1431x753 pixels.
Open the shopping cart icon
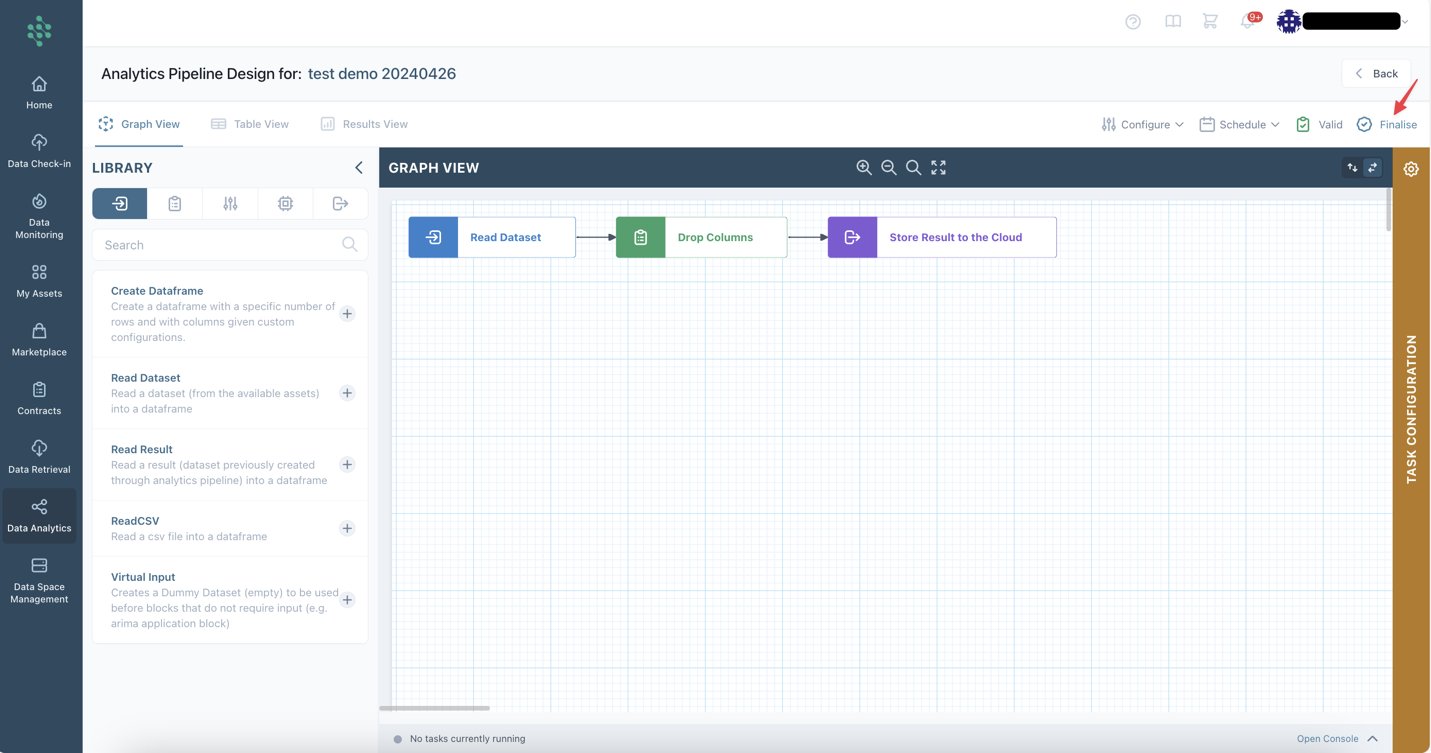(x=1210, y=21)
